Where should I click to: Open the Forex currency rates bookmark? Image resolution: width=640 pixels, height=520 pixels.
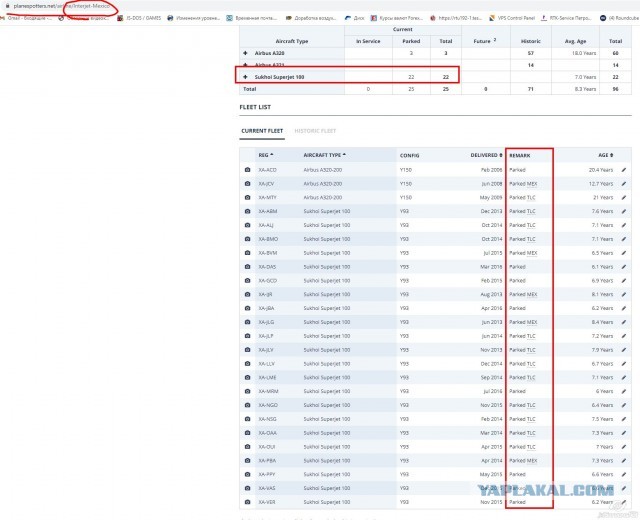[396, 18]
